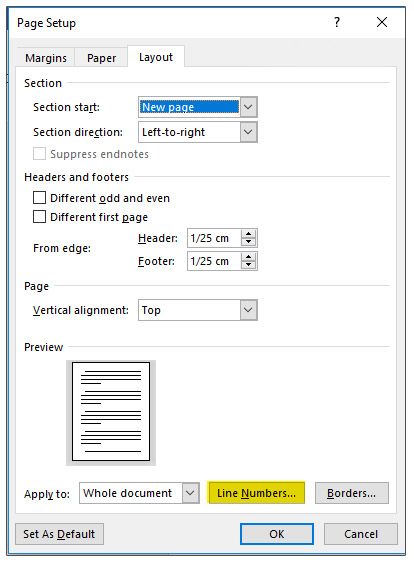Click the page preview thumbnail
Viewport: 414px width, 564px height.
point(111,411)
